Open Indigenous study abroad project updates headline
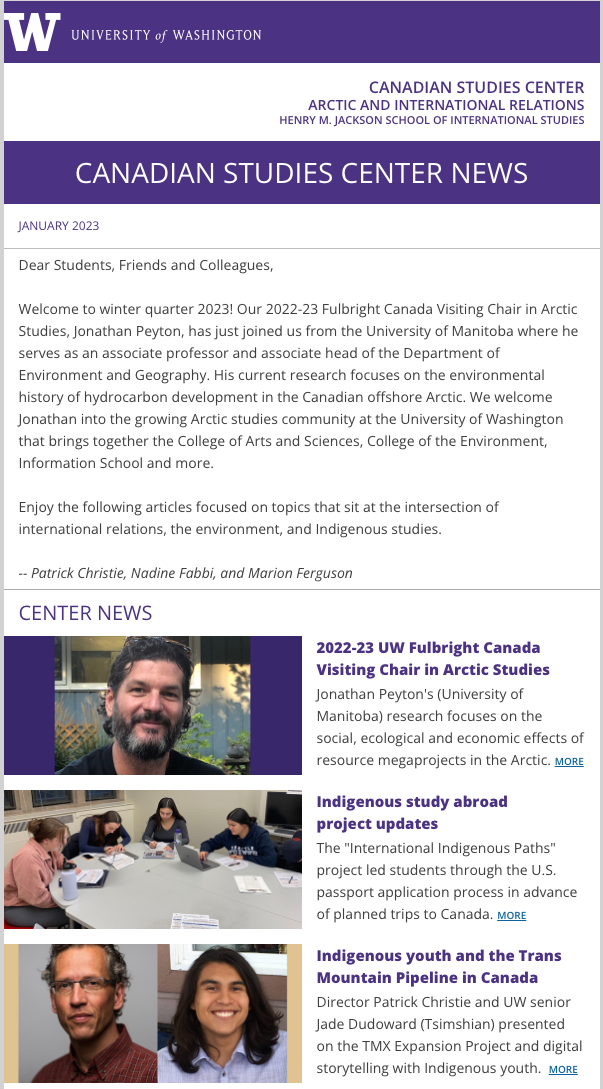Screen dimensions: 603x1089 coord(412,813)
